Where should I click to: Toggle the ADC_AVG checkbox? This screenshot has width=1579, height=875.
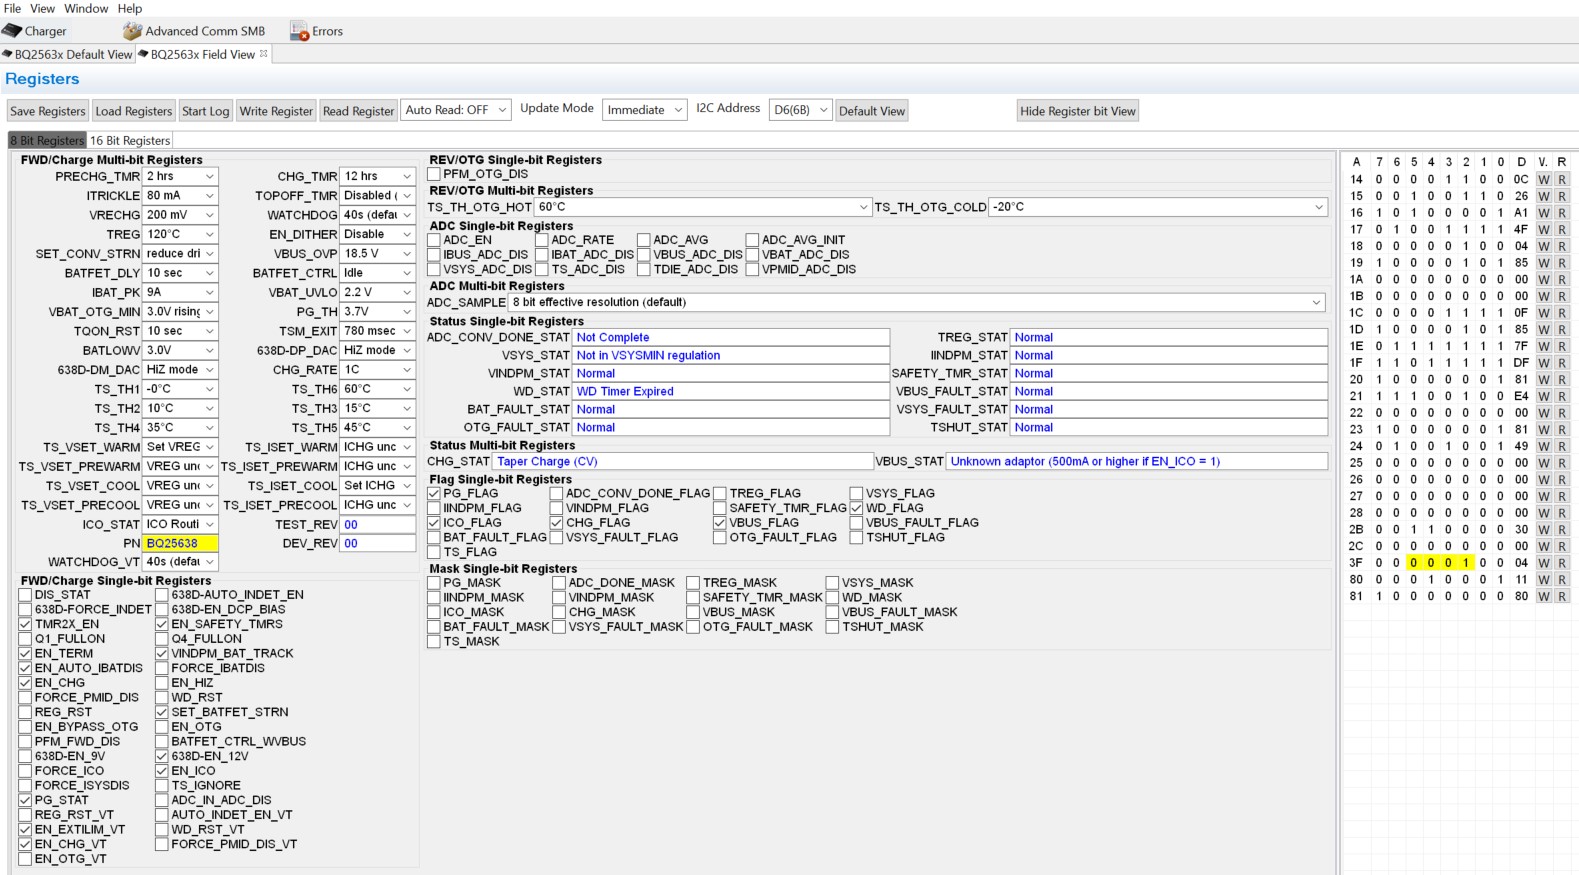[x=644, y=240]
